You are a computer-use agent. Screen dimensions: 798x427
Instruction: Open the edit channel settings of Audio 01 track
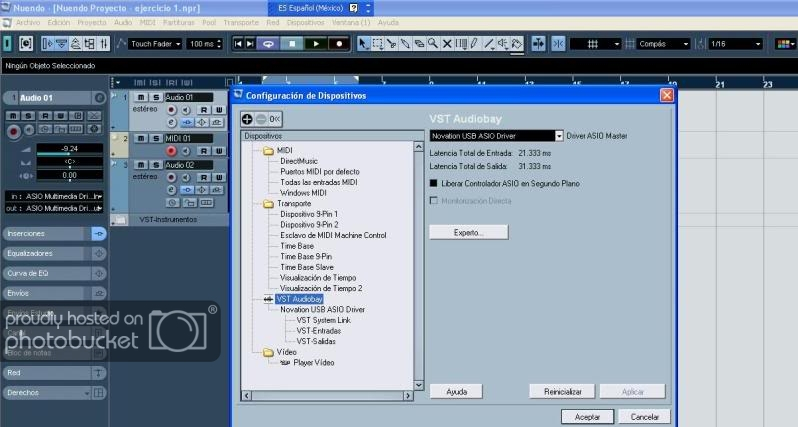point(171,121)
